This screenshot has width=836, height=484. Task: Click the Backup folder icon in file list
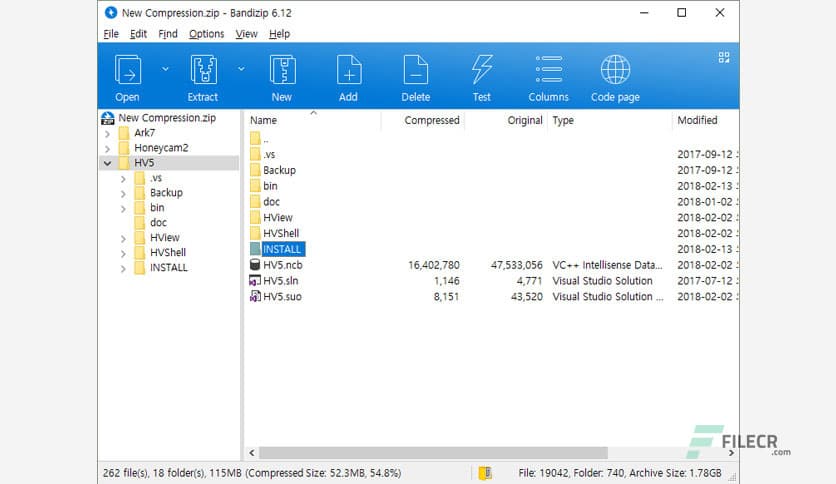point(255,170)
